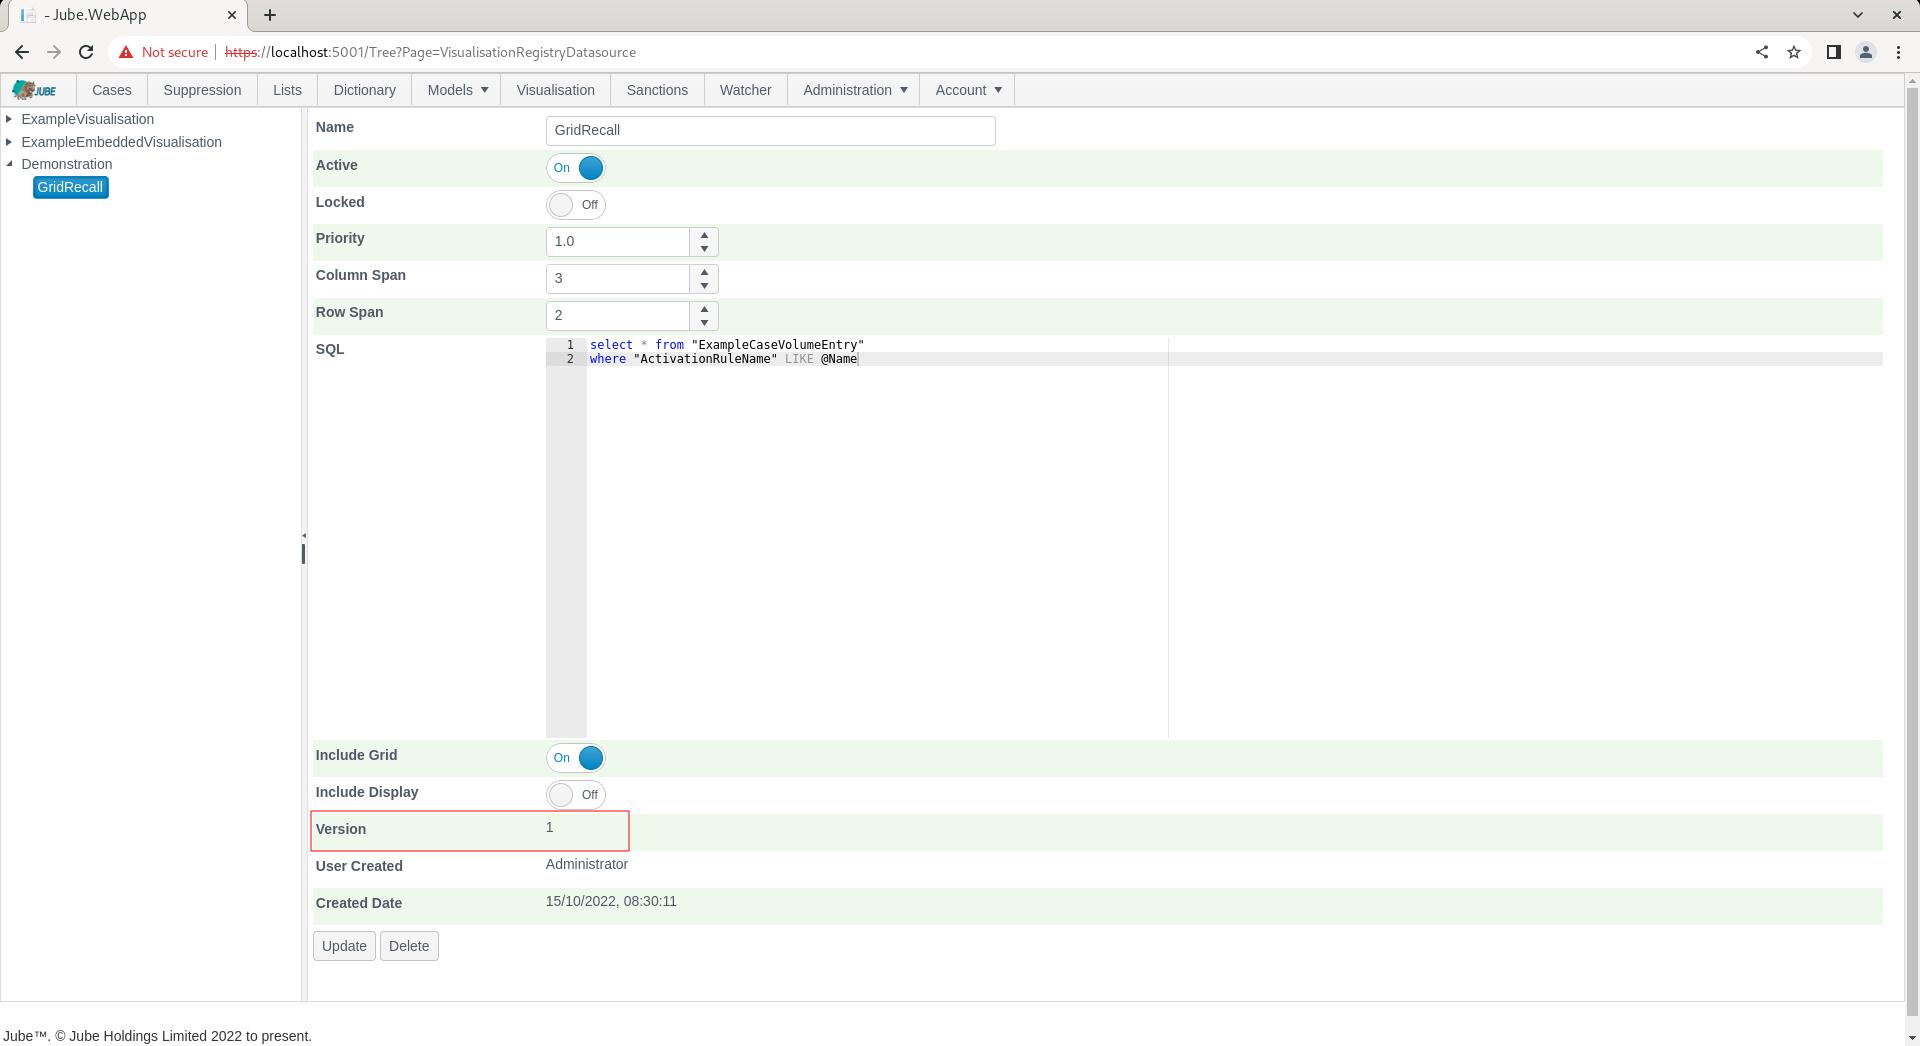The image size is (1920, 1046).
Task: Select the Demonstration tree item
Action: pos(67,164)
